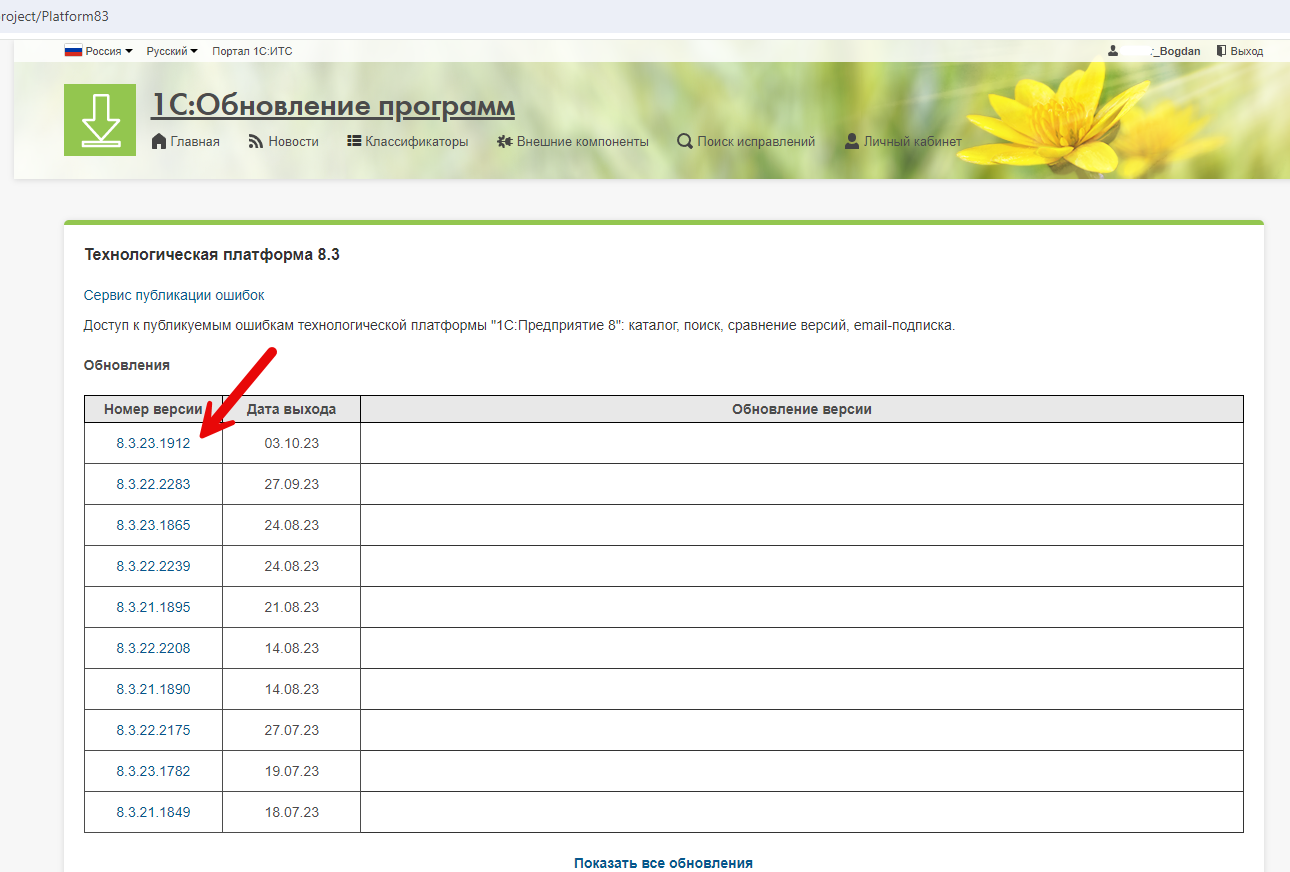Screen dimensions: 1290x872
Task: Click the RSS icon beside Новости
Action: click(x=256, y=142)
